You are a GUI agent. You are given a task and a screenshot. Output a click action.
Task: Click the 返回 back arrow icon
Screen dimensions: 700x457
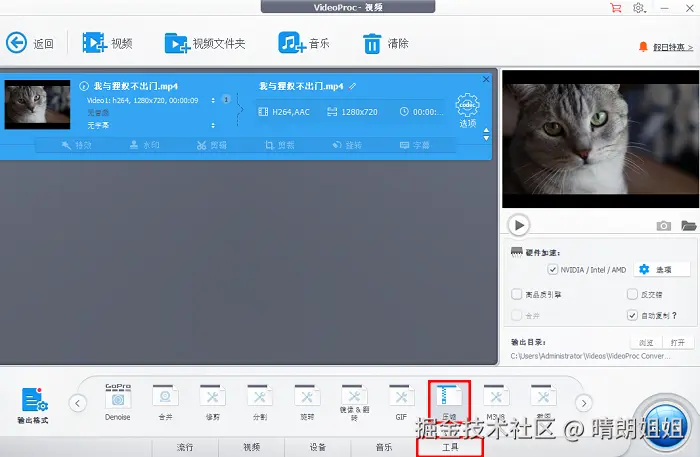click(17, 43)
